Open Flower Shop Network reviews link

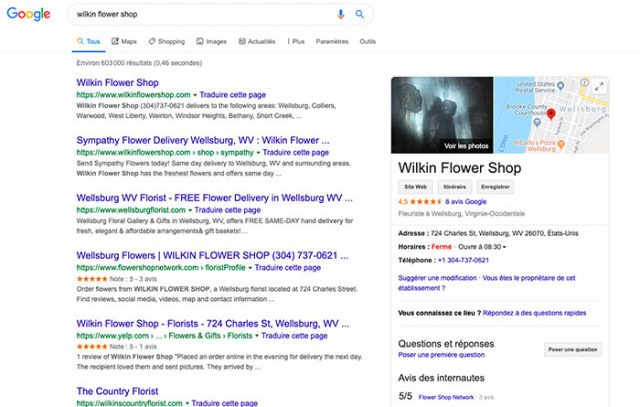(446, 397)
